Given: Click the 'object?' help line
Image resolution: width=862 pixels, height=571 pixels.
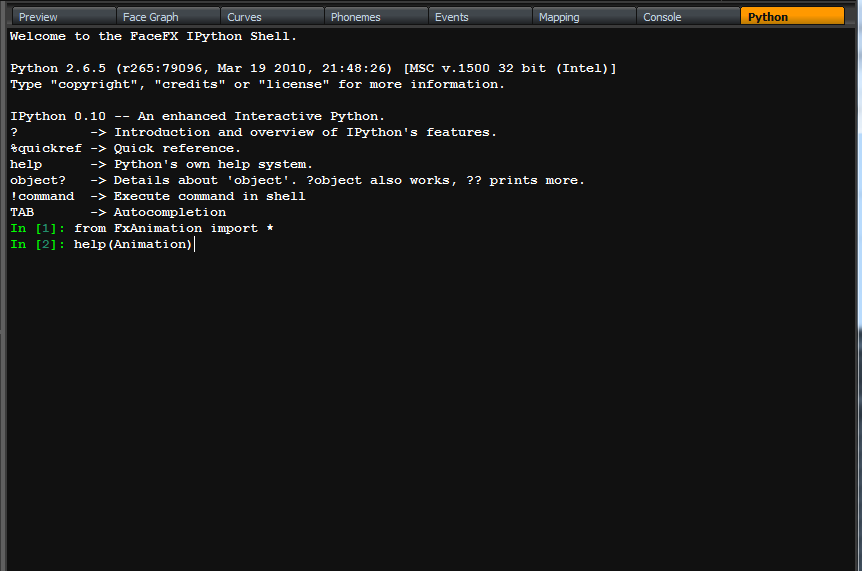Looking at the screenshot, I should tap(297, 180).
